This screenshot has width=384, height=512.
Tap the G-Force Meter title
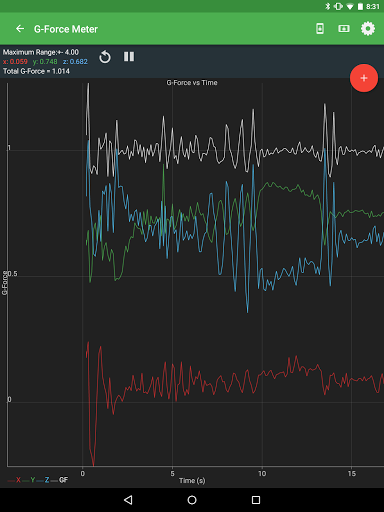(x=66, y=29)
